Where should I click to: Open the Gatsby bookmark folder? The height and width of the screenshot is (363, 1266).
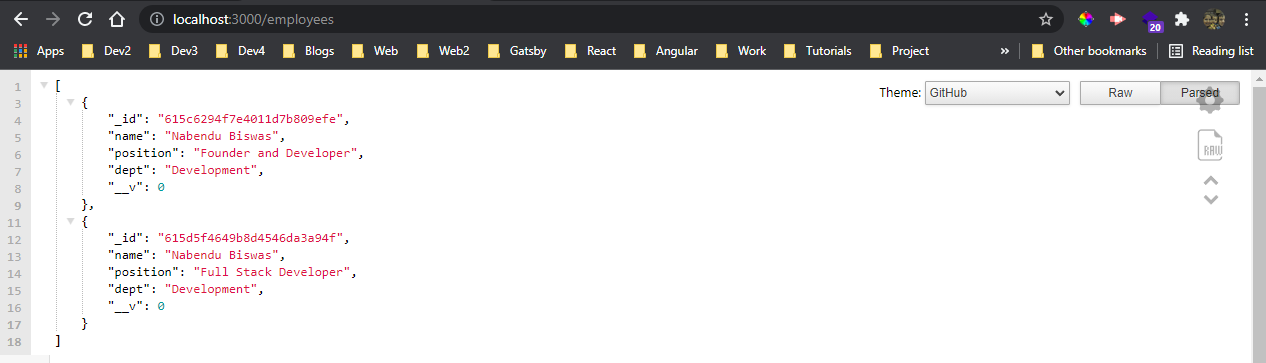[x=517, y=50]
